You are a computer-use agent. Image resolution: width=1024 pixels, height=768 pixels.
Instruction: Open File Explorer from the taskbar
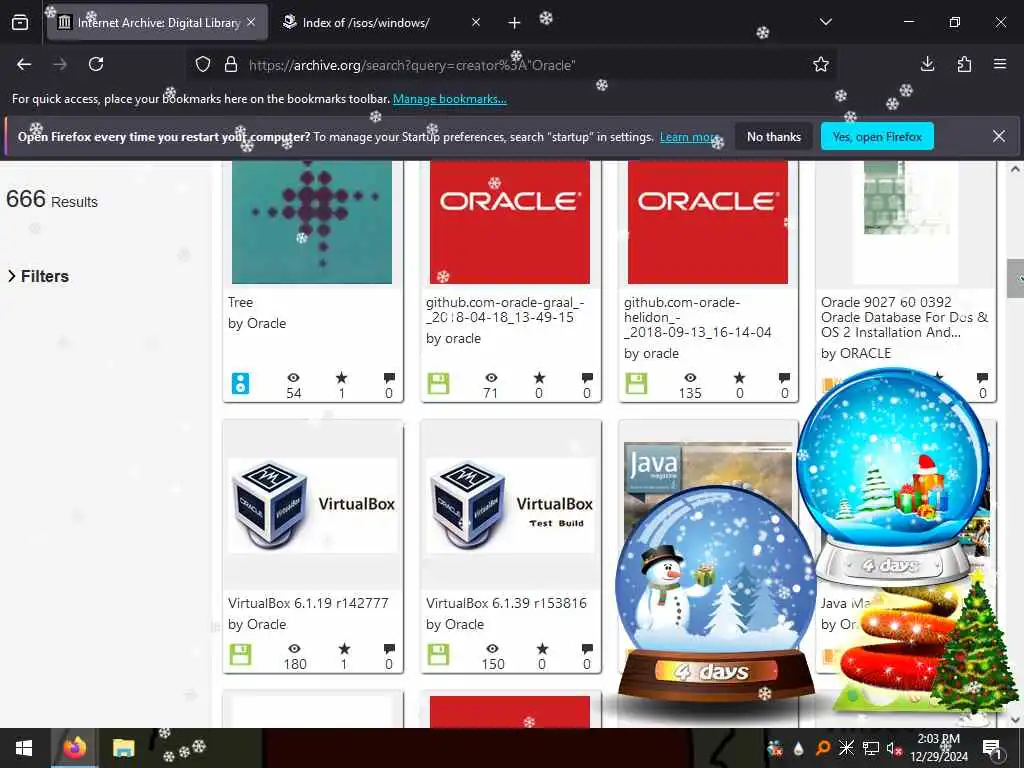coord(123,748)
